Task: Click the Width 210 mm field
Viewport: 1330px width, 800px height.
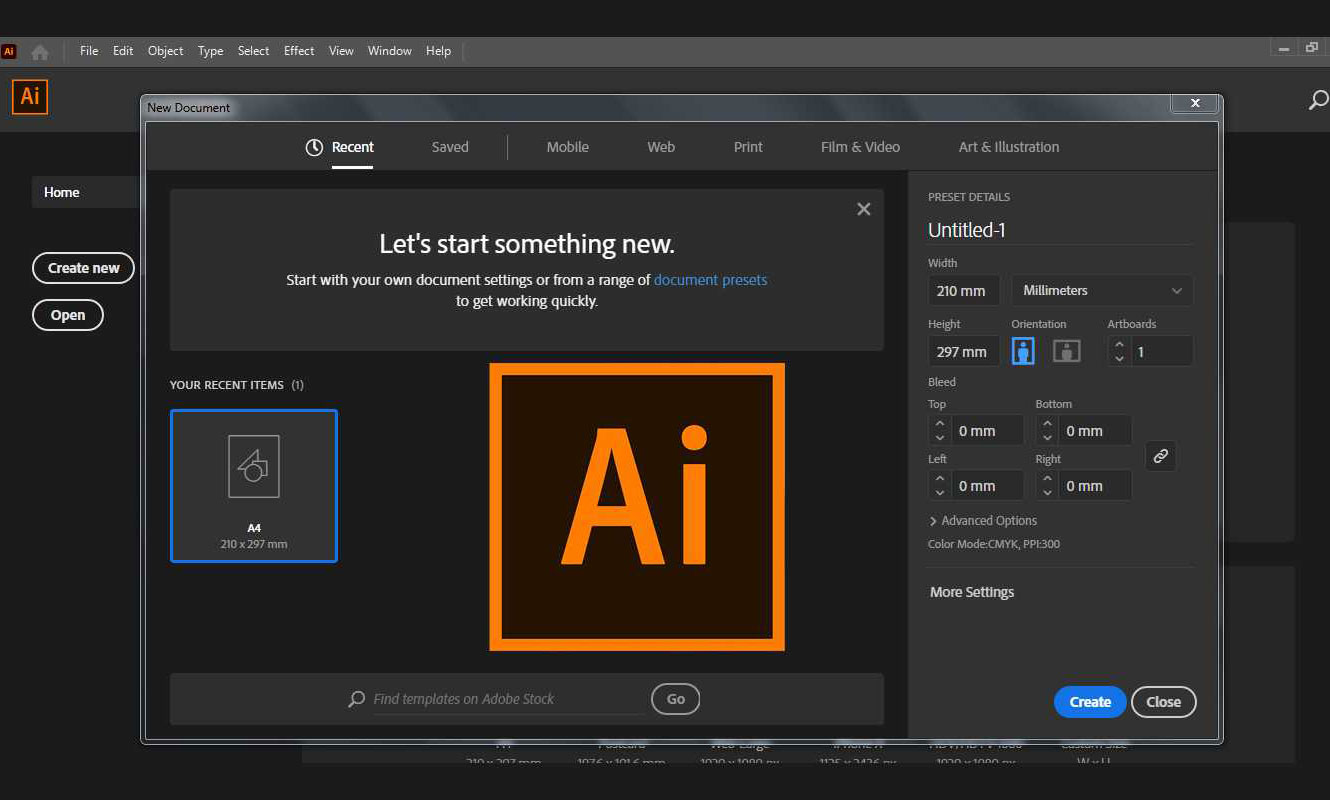Action: click(x=964, y=291)
